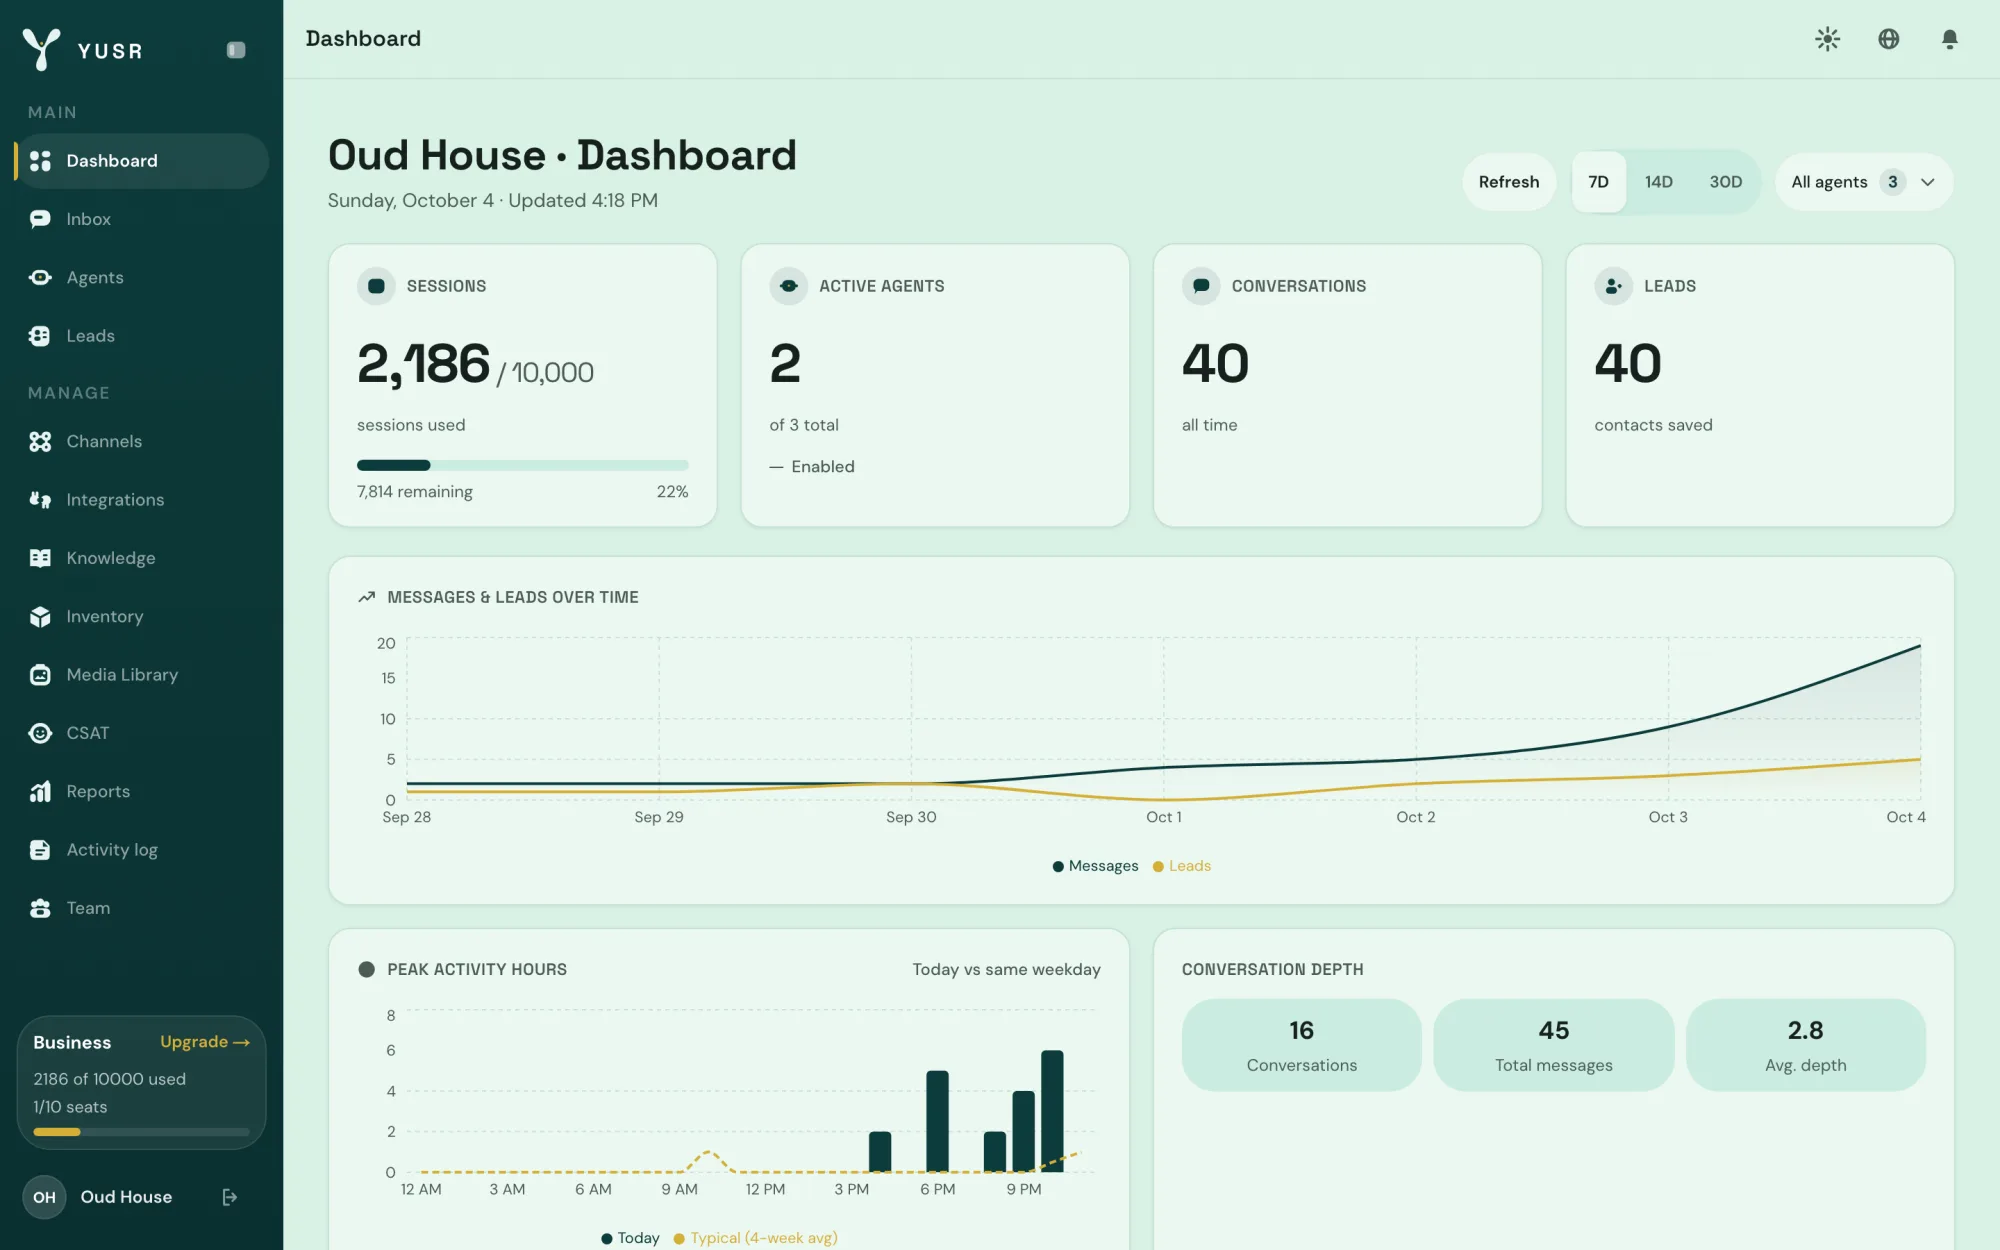
Task: Open the Media Library icon
Action: (x=40, y=675)
